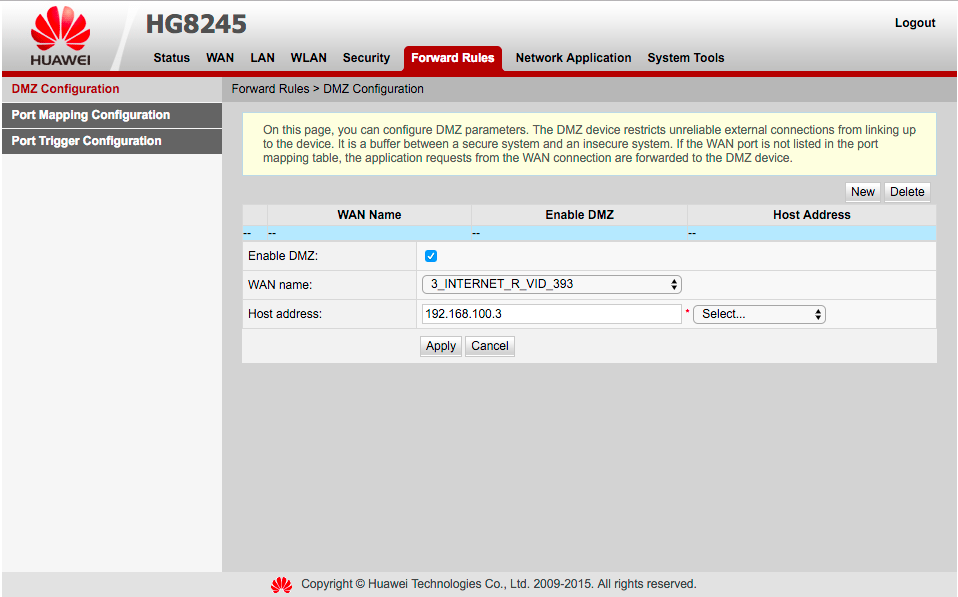Click the Huawei copyright text in the footer
The height and width of the screenshot is (597, 958).
pyautogui.click(x=499, y=584)
